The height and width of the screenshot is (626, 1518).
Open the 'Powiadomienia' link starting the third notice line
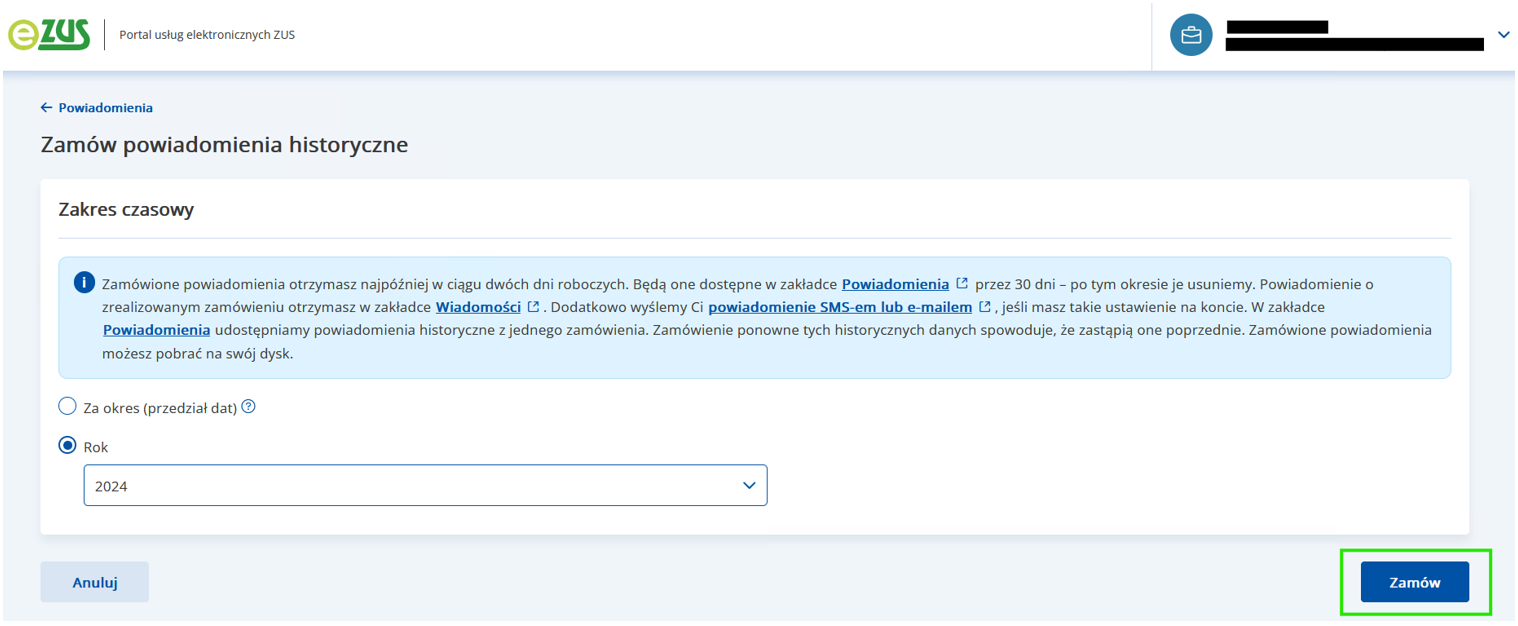coord(156,330)
